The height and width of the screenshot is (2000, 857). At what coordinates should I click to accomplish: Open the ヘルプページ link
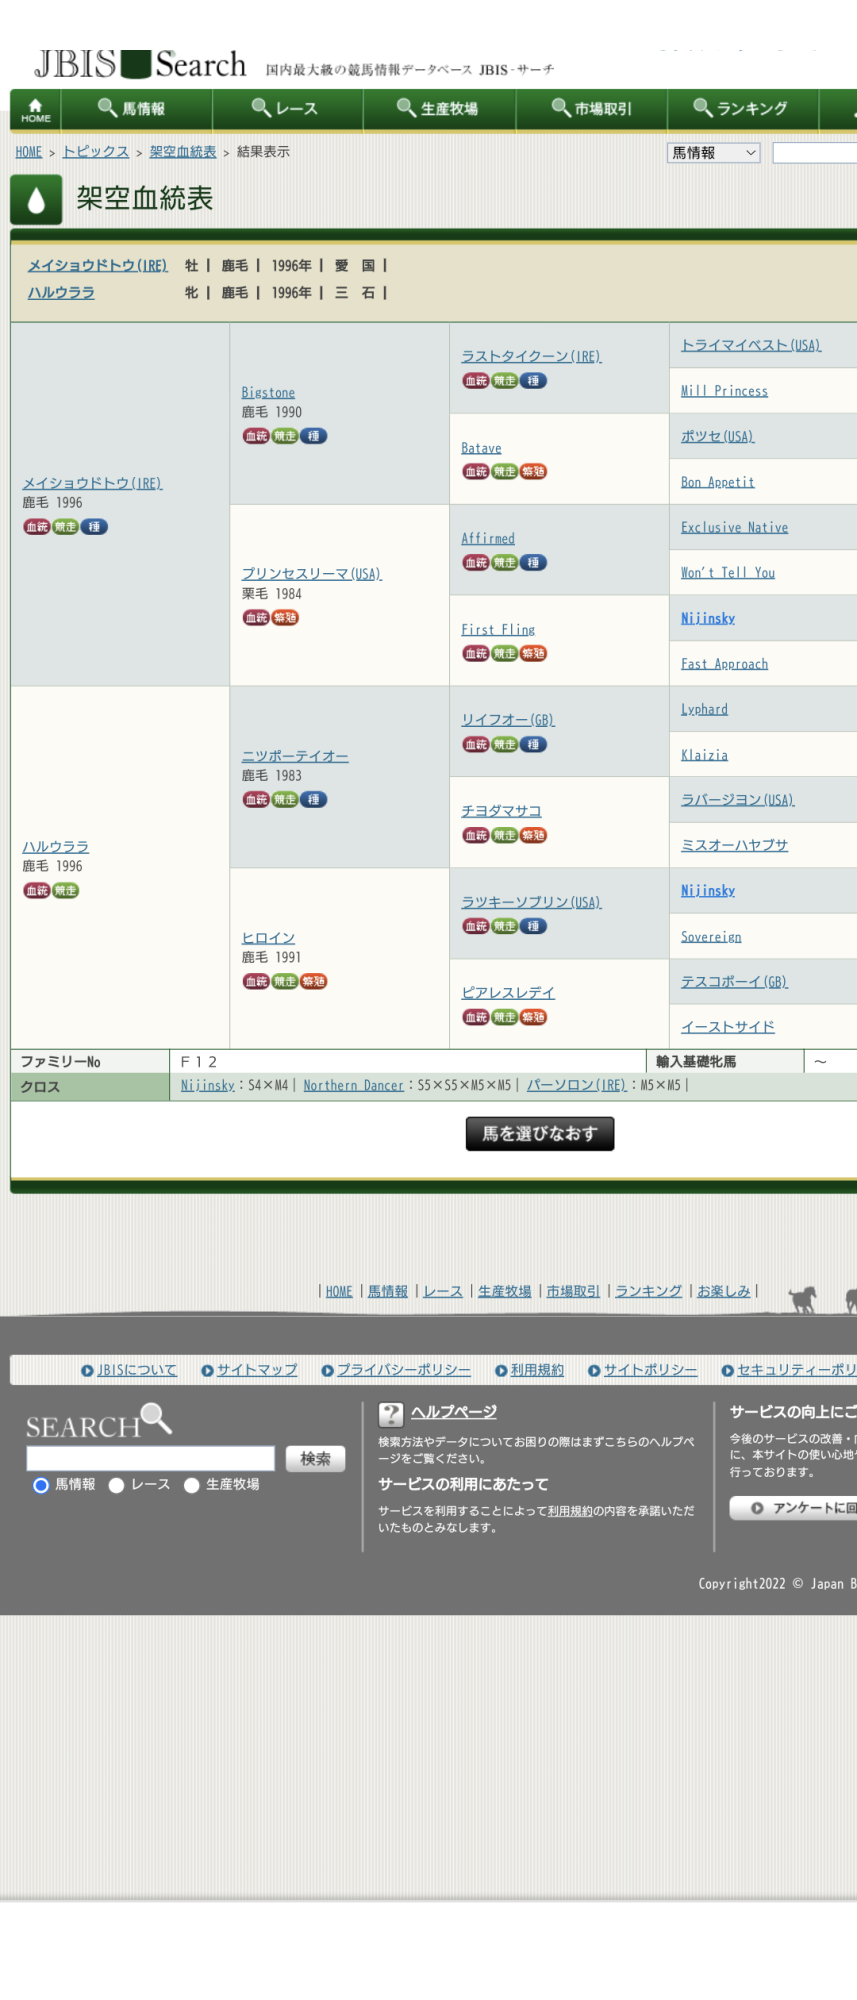454,1413
